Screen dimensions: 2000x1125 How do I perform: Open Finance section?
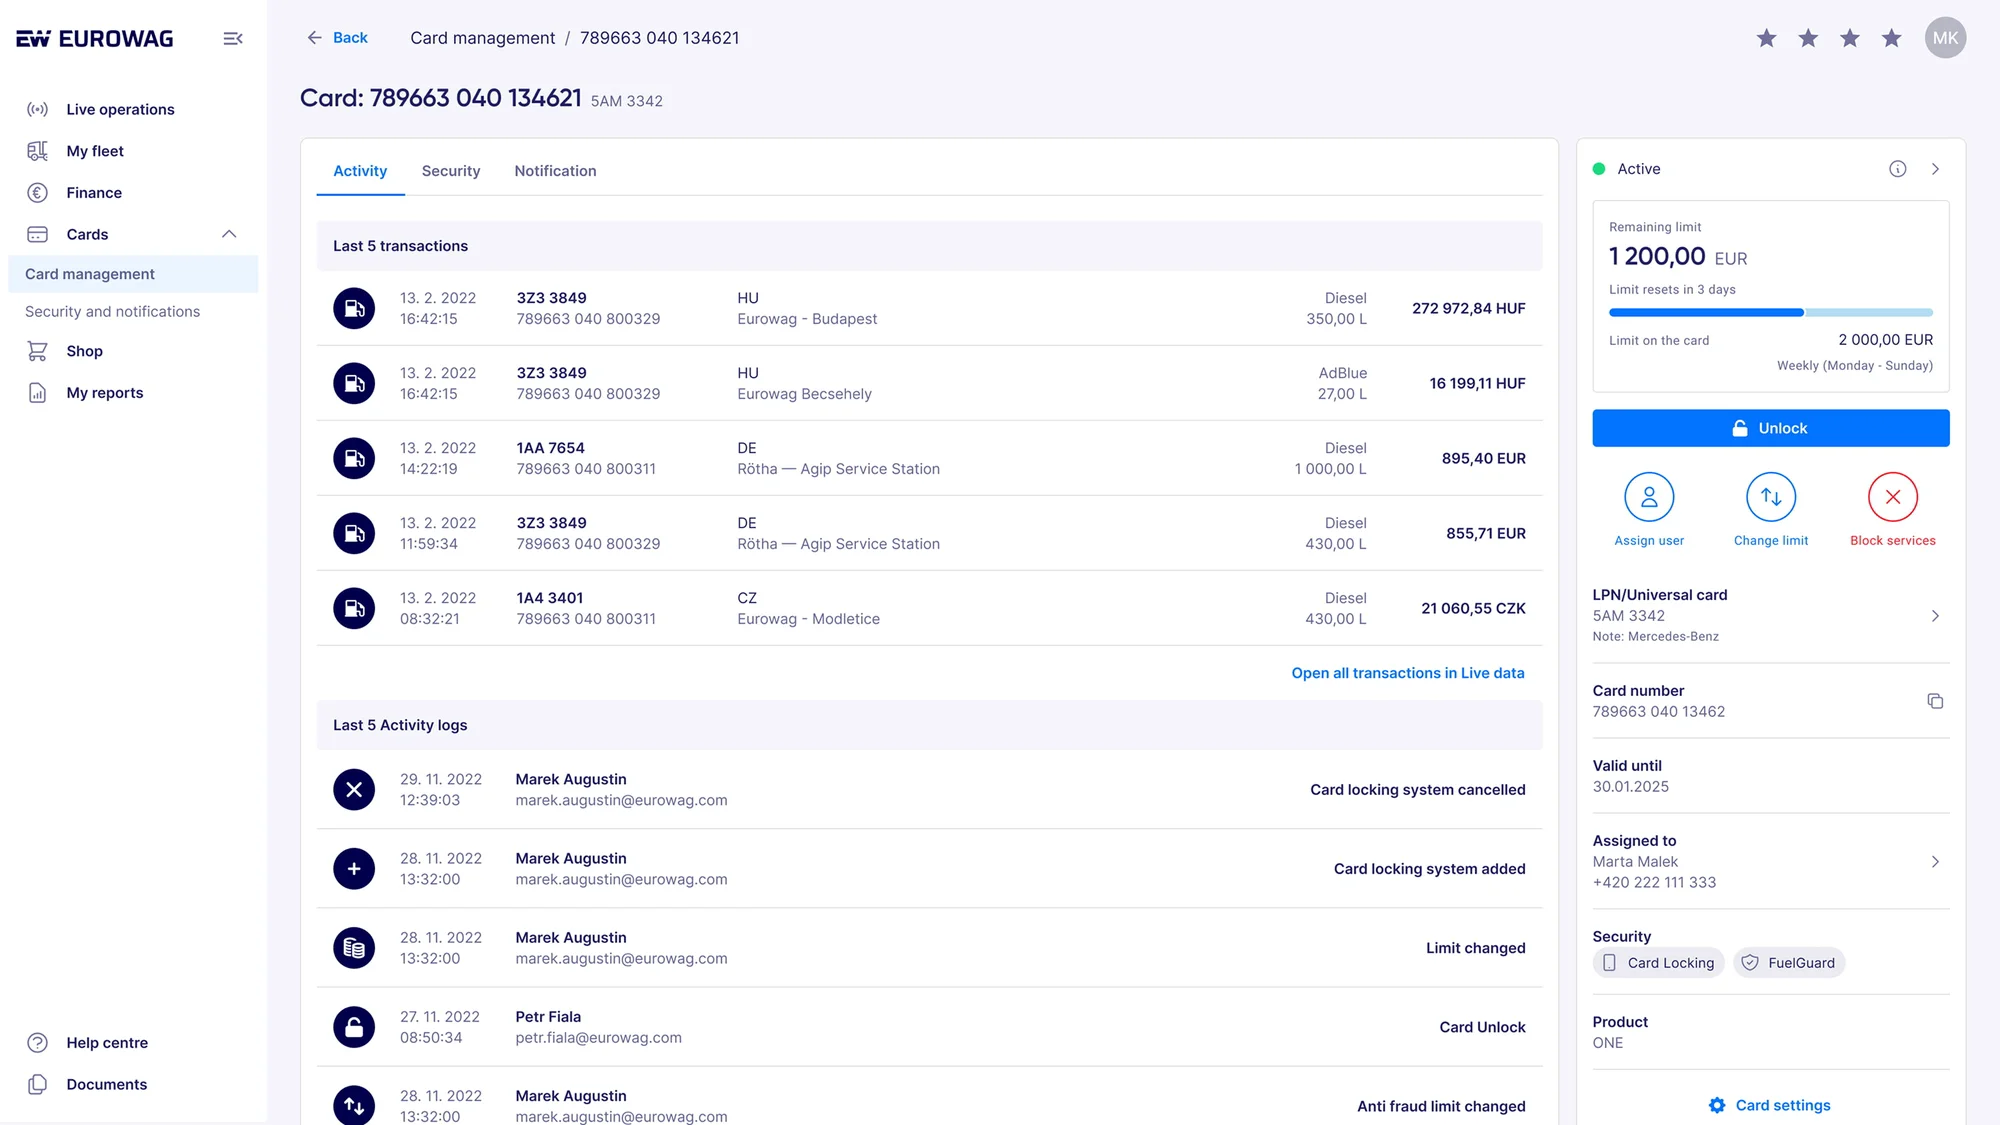[94, 193]
